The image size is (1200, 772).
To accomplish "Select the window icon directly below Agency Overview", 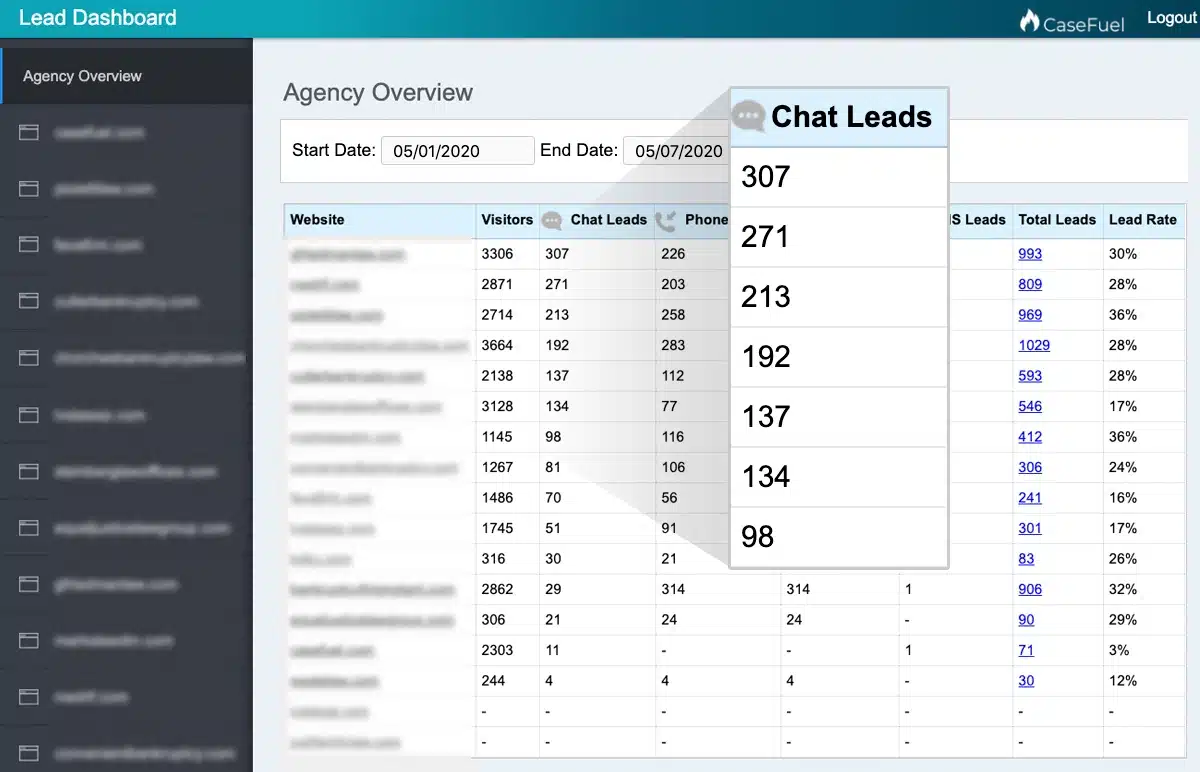I will pos(29,132).
